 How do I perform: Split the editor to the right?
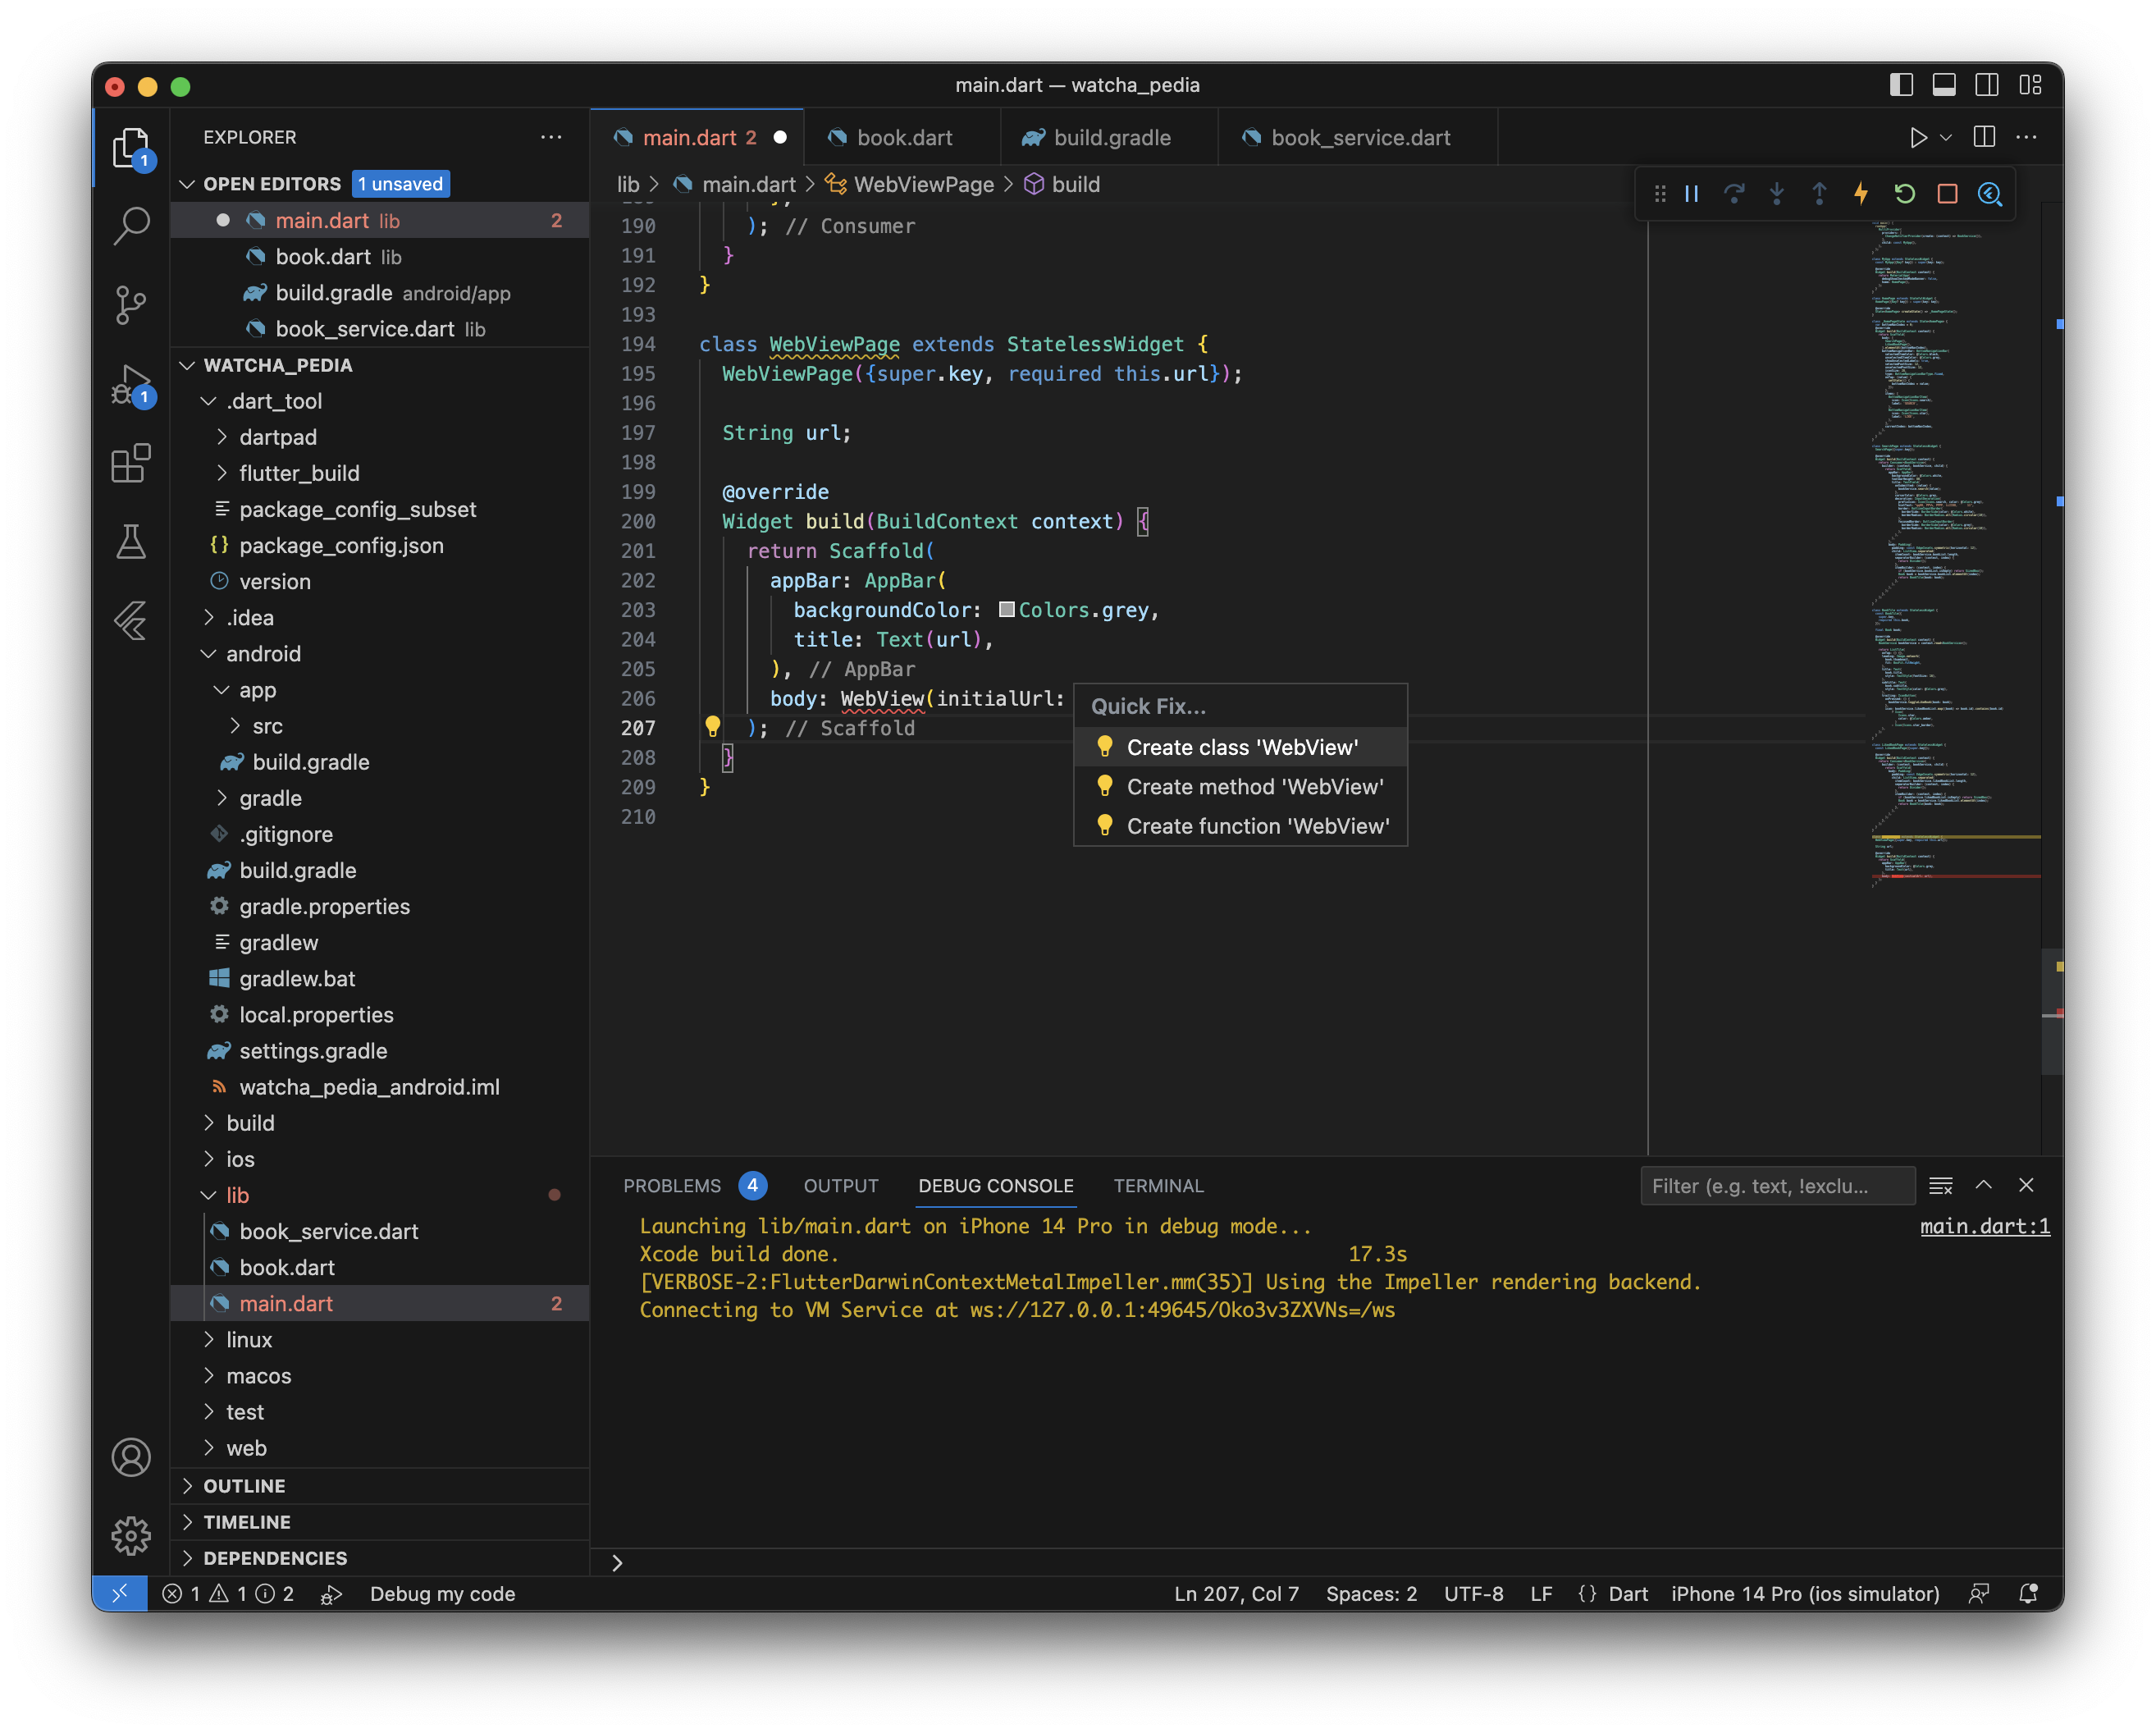[x=1985, y=137]
